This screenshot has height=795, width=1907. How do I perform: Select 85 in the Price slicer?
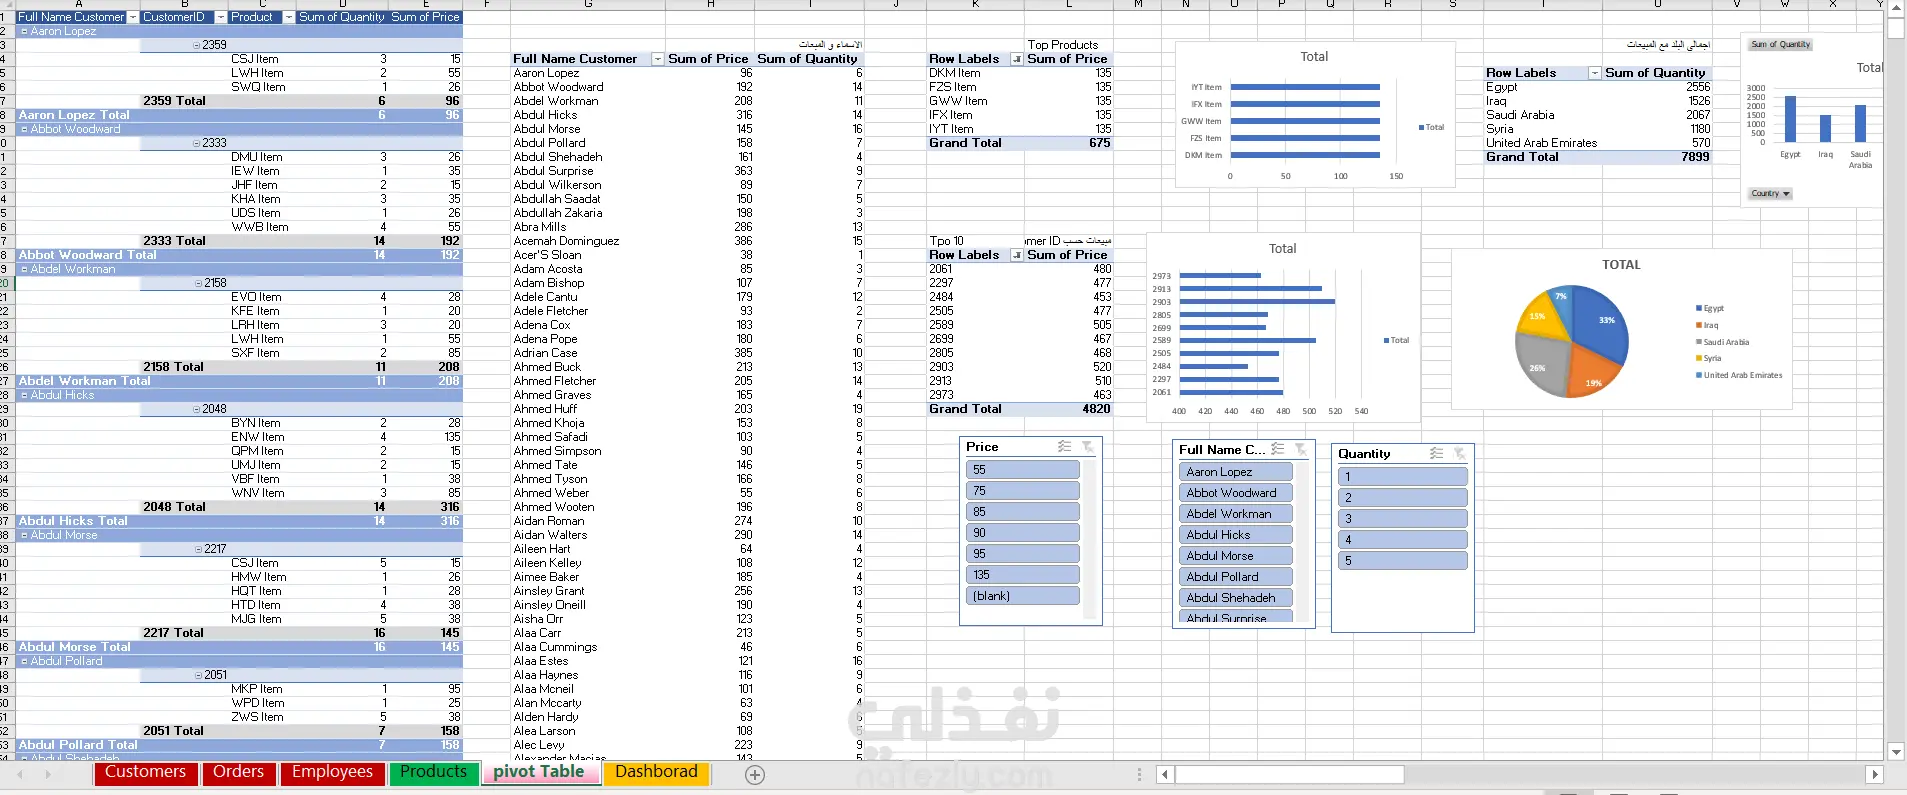pyautogui.click(x=1023, y=512)
